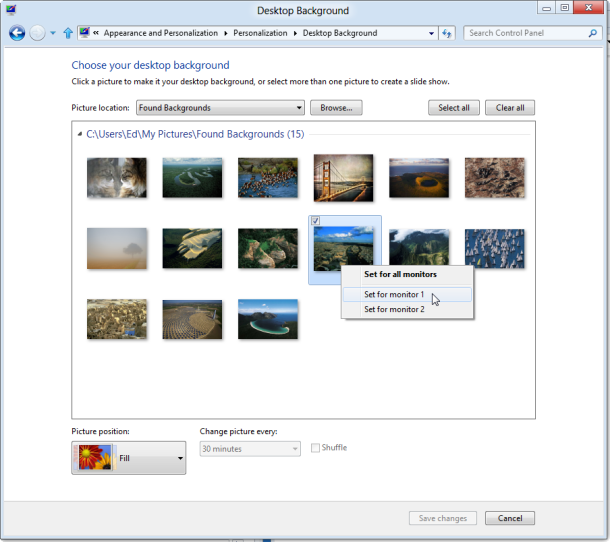Toggle the Shuffle checkbox
610x542 pixels.
click(x=315, y=448)
